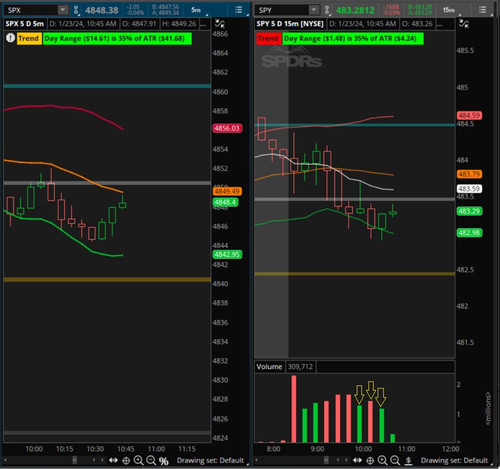Image resolution: width=500 pixels, height=469 pixels.
Task: Open the 15m timeframe selector on SPY chart
Action: click(x=449, y=10)
